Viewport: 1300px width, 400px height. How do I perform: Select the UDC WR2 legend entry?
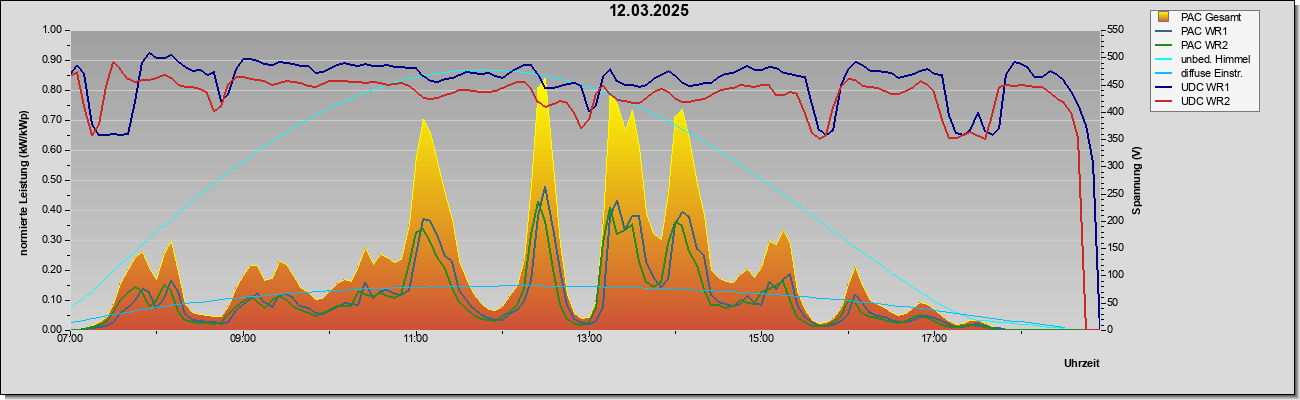[x=1204, y=102]
